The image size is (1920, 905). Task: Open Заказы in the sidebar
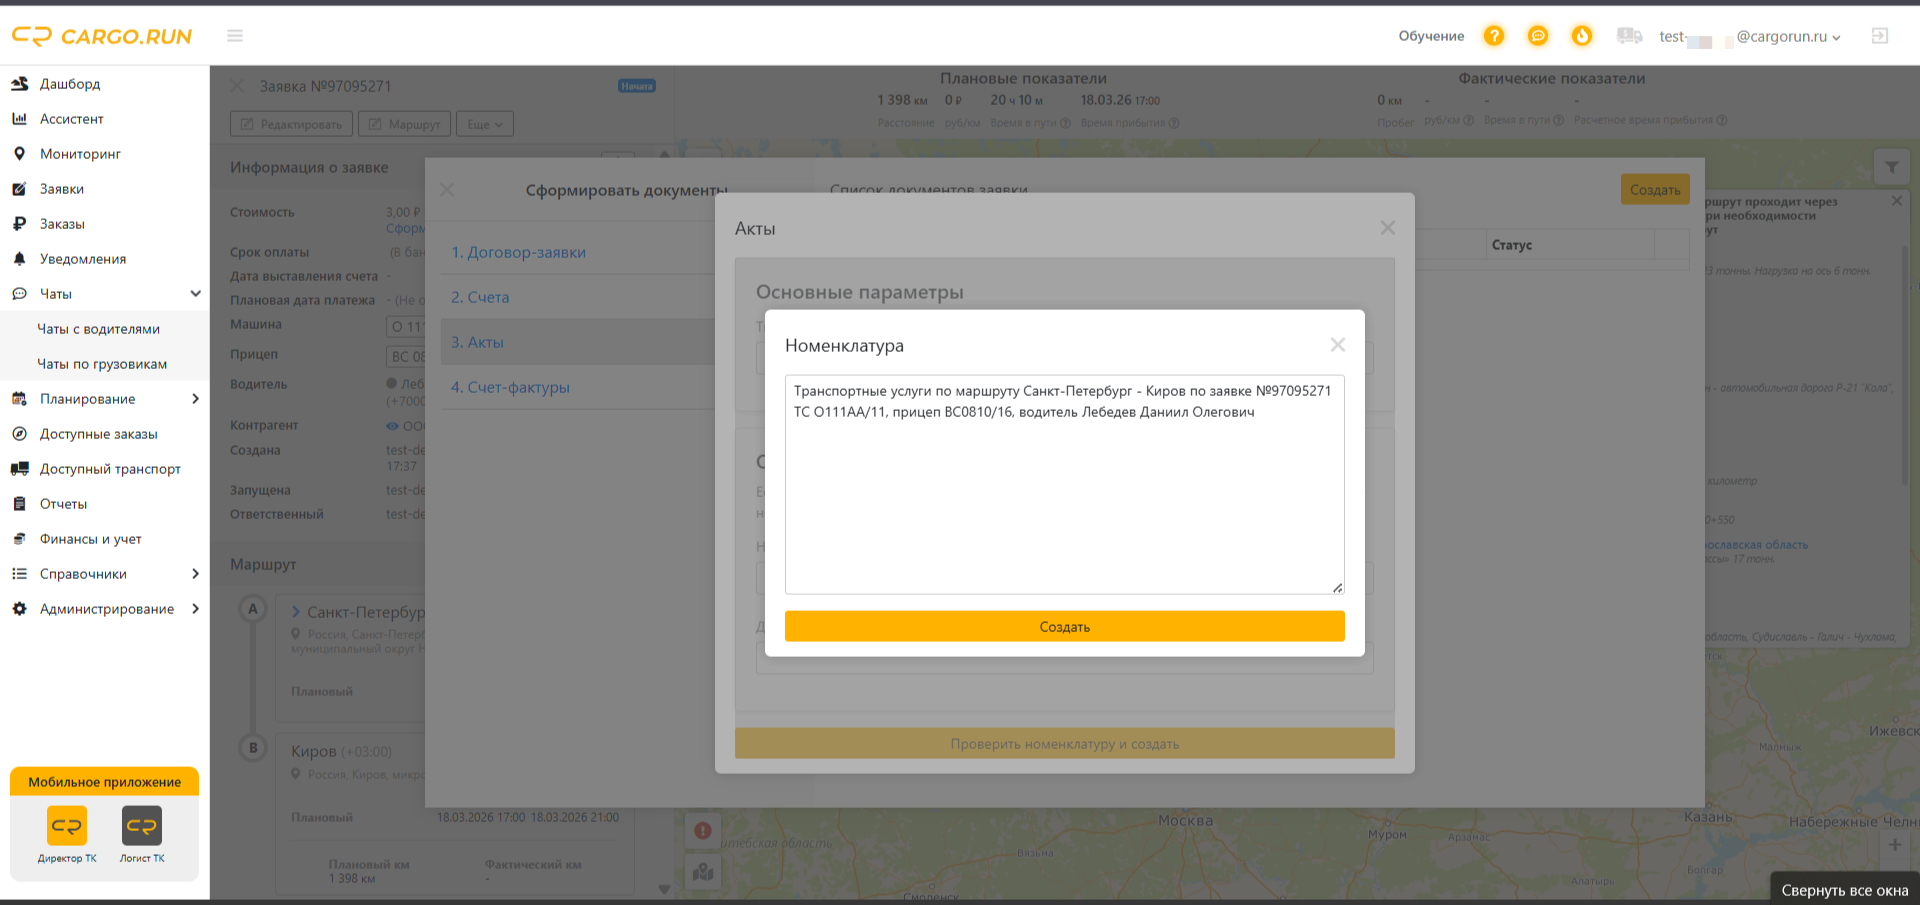pyautogui.click(x=62, y=224)
